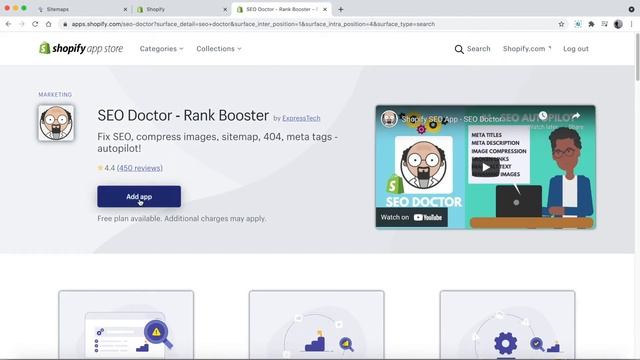Open the warning magnifier feature thumbnail

coord(126,325)
